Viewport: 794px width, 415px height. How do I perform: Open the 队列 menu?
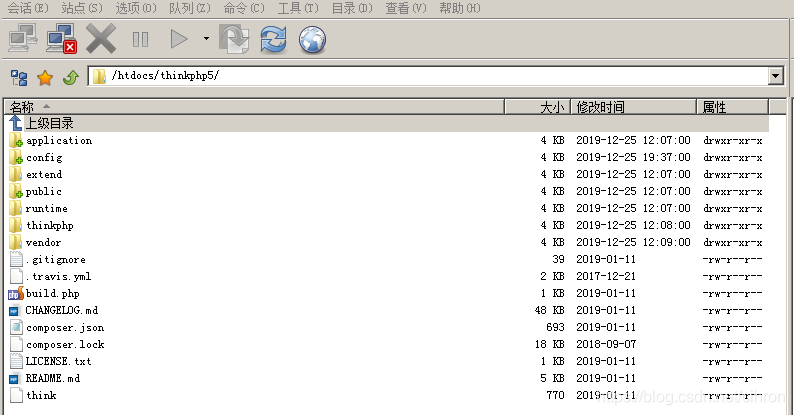[x=189, y=8]
